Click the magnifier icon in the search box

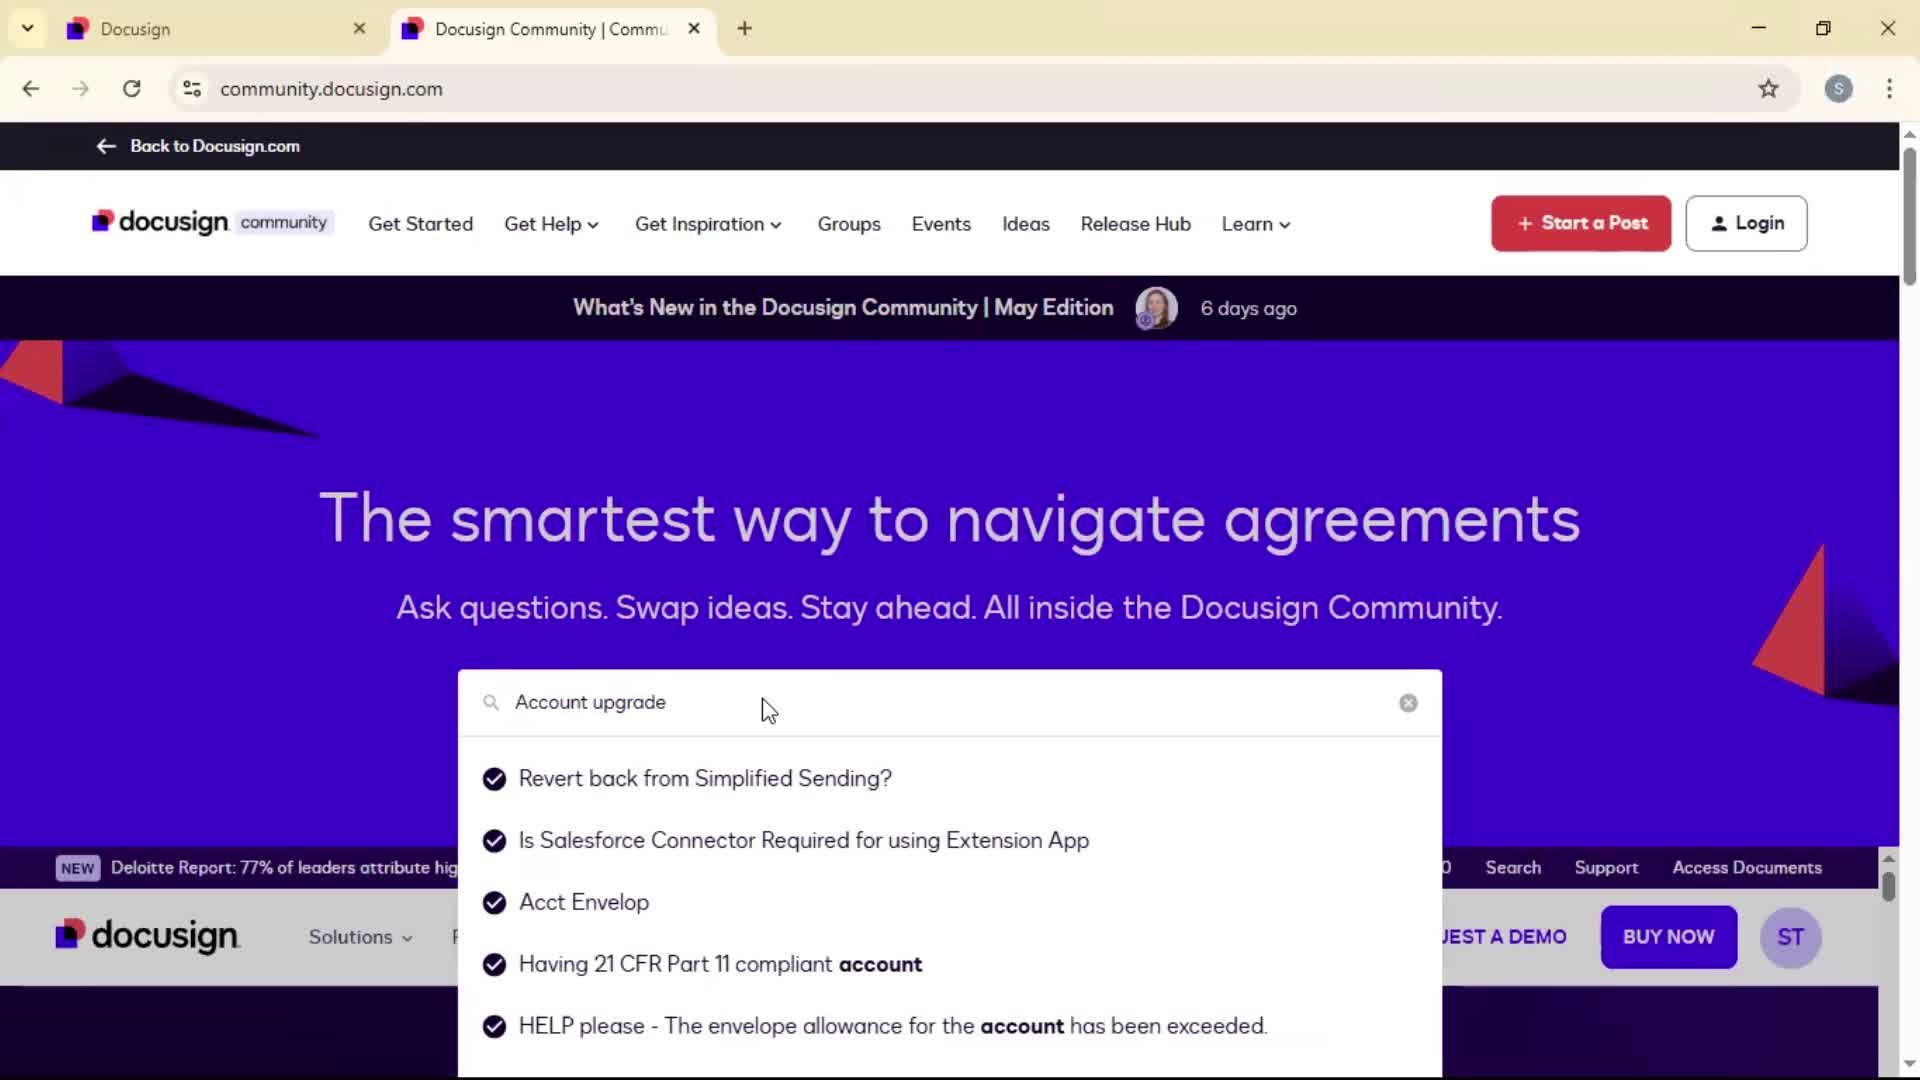pos(491,703)
